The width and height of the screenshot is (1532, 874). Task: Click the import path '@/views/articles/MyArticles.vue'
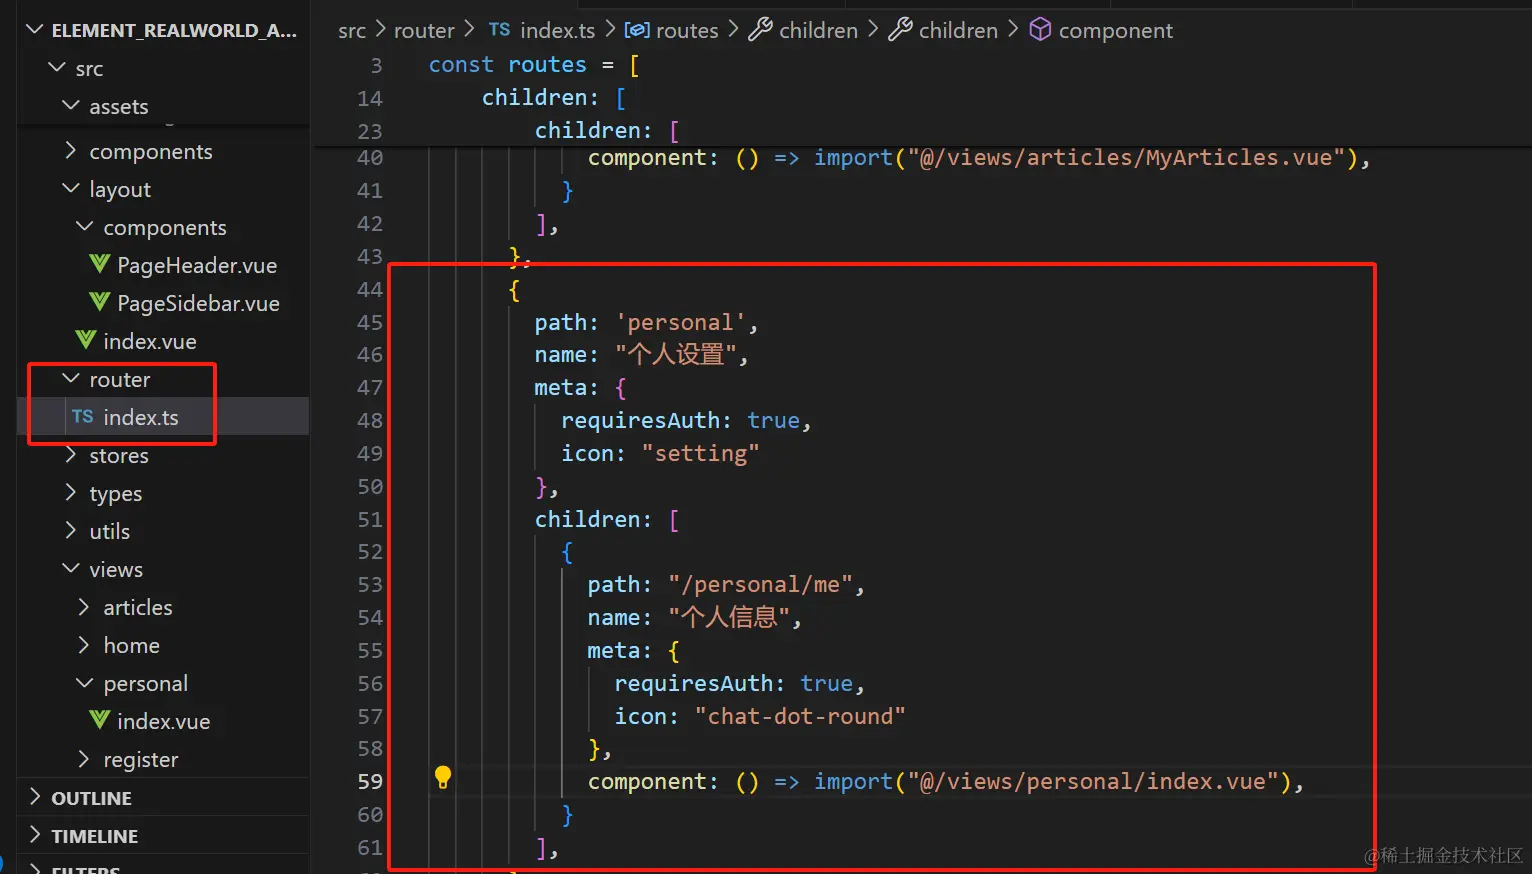click(1126, 158)
